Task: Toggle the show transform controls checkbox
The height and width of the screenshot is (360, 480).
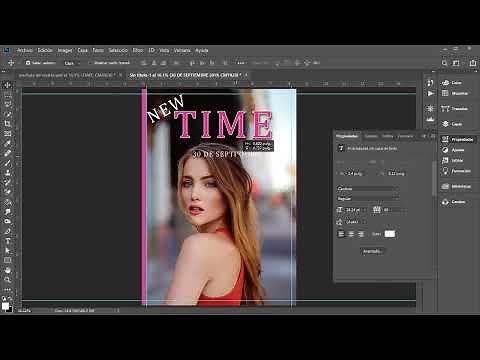Action: click(90, 63)
